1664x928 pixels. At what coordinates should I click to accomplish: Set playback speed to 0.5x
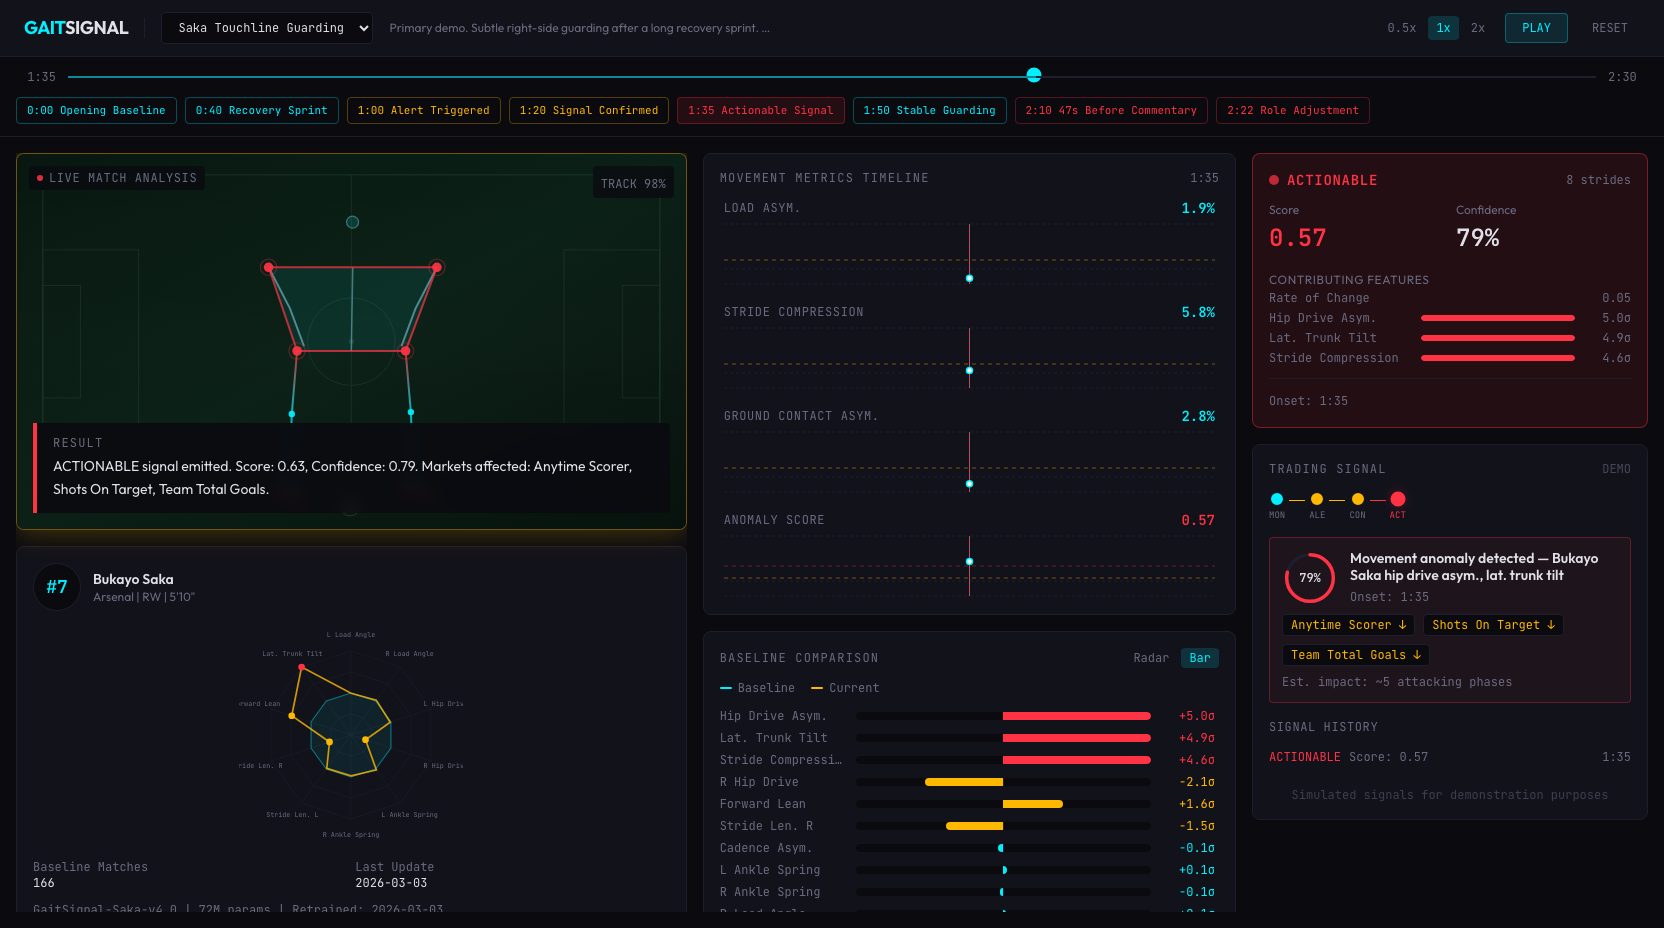pos(1401,28)
